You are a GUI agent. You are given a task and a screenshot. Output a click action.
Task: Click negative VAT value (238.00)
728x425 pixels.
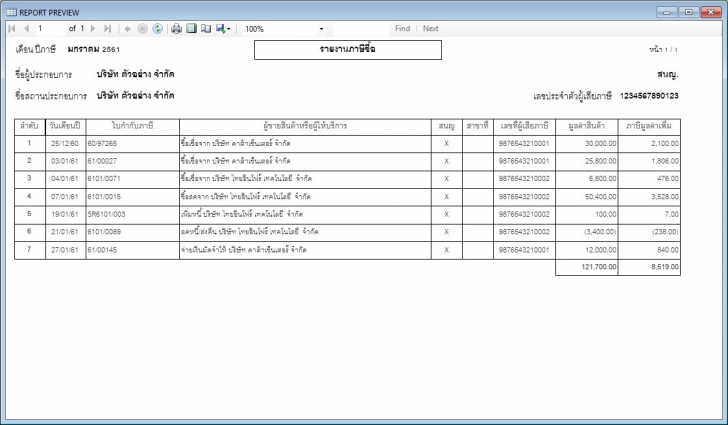pos(665,232)
